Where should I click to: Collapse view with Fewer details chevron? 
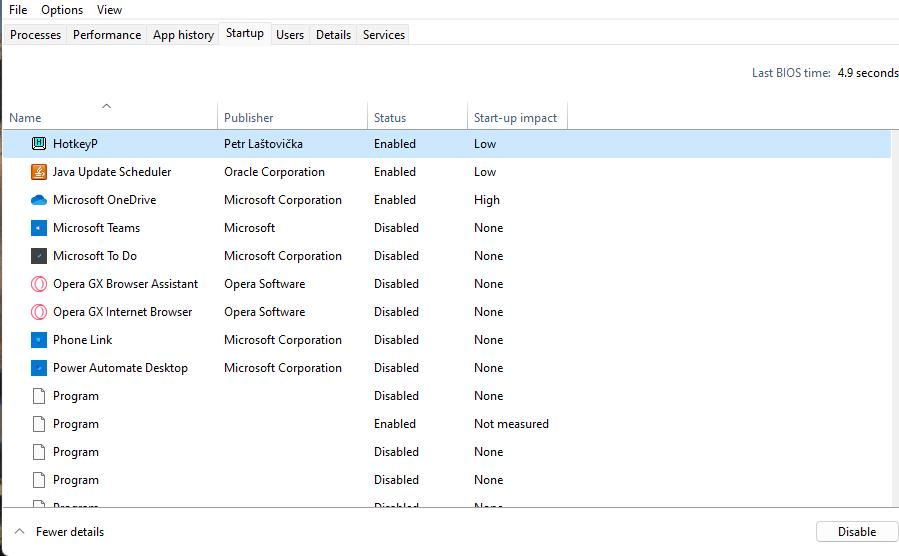click(19, 532)
